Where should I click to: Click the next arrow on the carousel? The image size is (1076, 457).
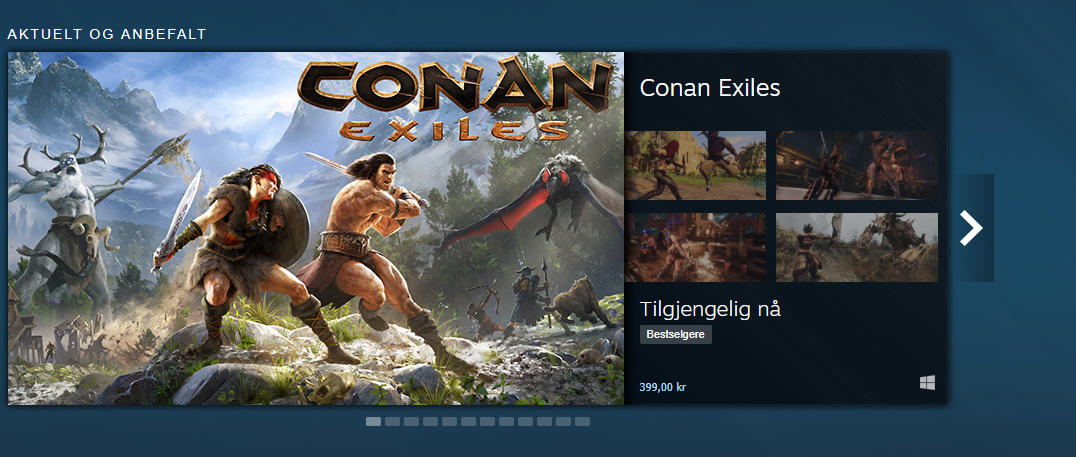tap(972, 228)
